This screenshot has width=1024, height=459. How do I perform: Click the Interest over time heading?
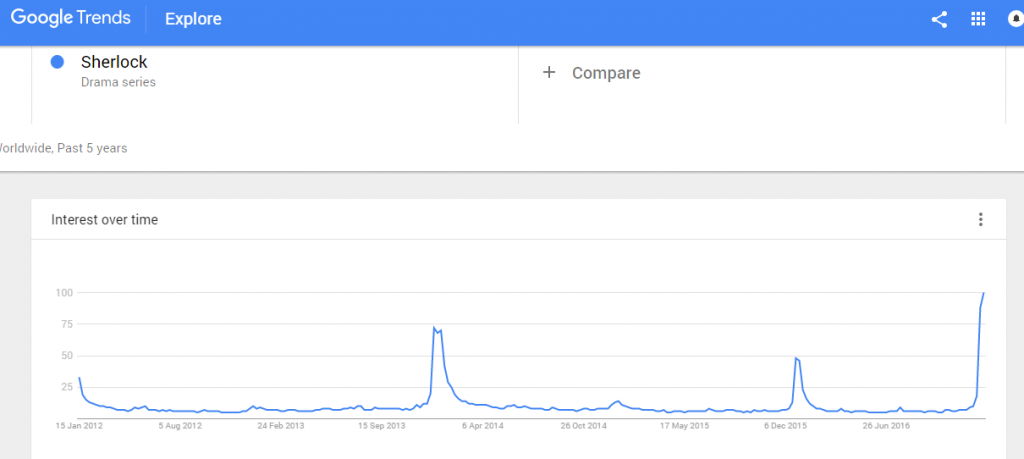tap(104, 220)
